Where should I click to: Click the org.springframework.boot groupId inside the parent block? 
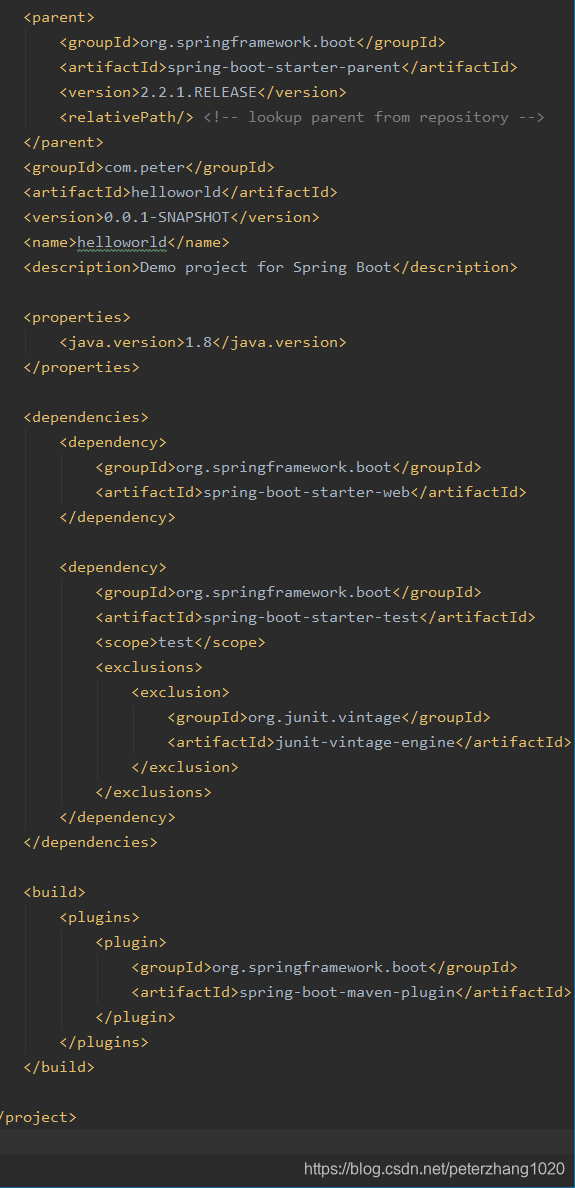point(248,42)
